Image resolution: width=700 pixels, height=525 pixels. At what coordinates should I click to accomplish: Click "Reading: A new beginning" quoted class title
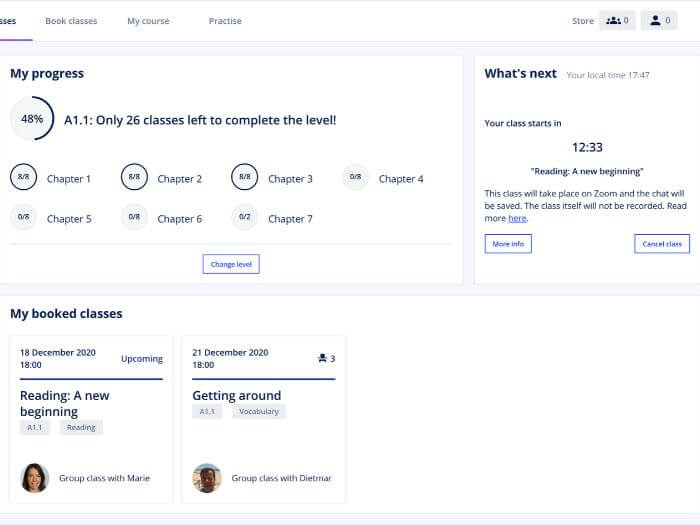point(587,171)
